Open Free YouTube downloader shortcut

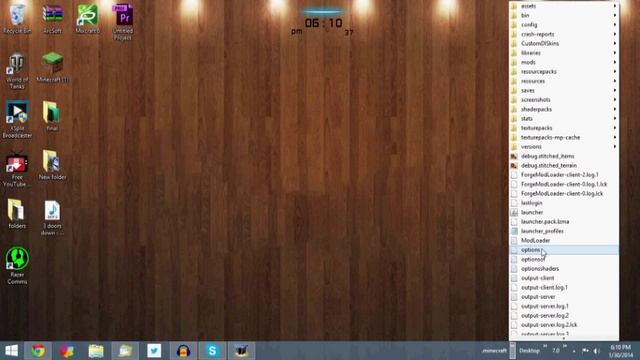tap(17, 168)
